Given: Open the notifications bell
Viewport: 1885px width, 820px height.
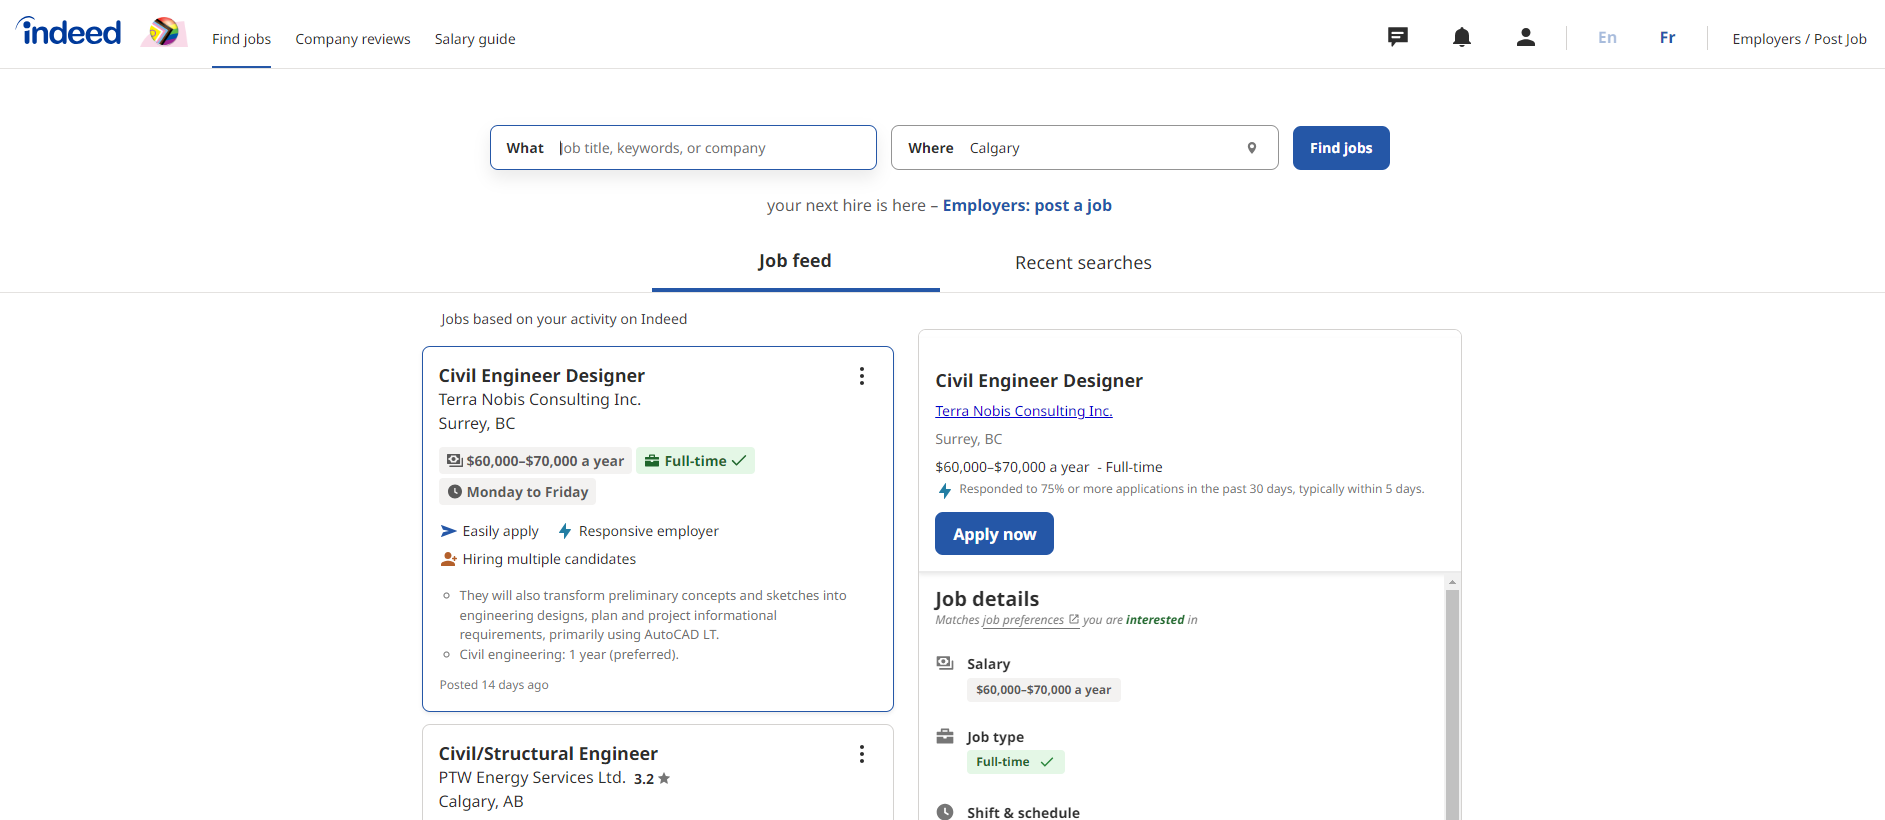Looking at the screenshot, I should tap(1462, 37).
